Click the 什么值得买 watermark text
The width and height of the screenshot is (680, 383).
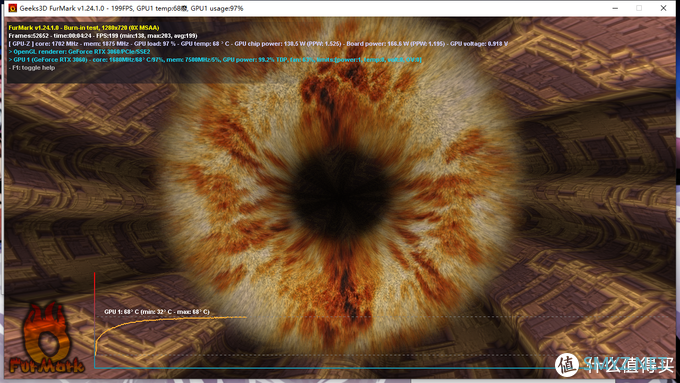click(629, 365)
